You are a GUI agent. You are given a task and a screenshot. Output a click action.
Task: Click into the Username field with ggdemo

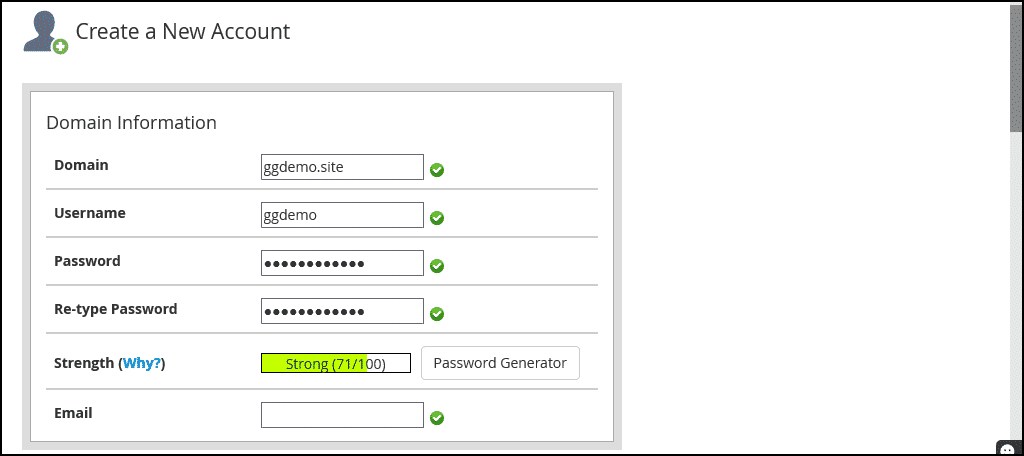click(342, 215)
